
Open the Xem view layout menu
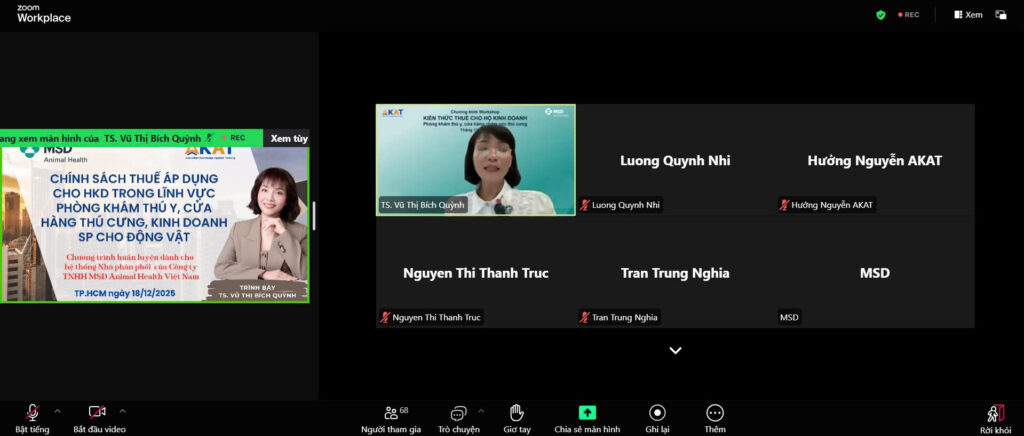(x=968, y=15)
